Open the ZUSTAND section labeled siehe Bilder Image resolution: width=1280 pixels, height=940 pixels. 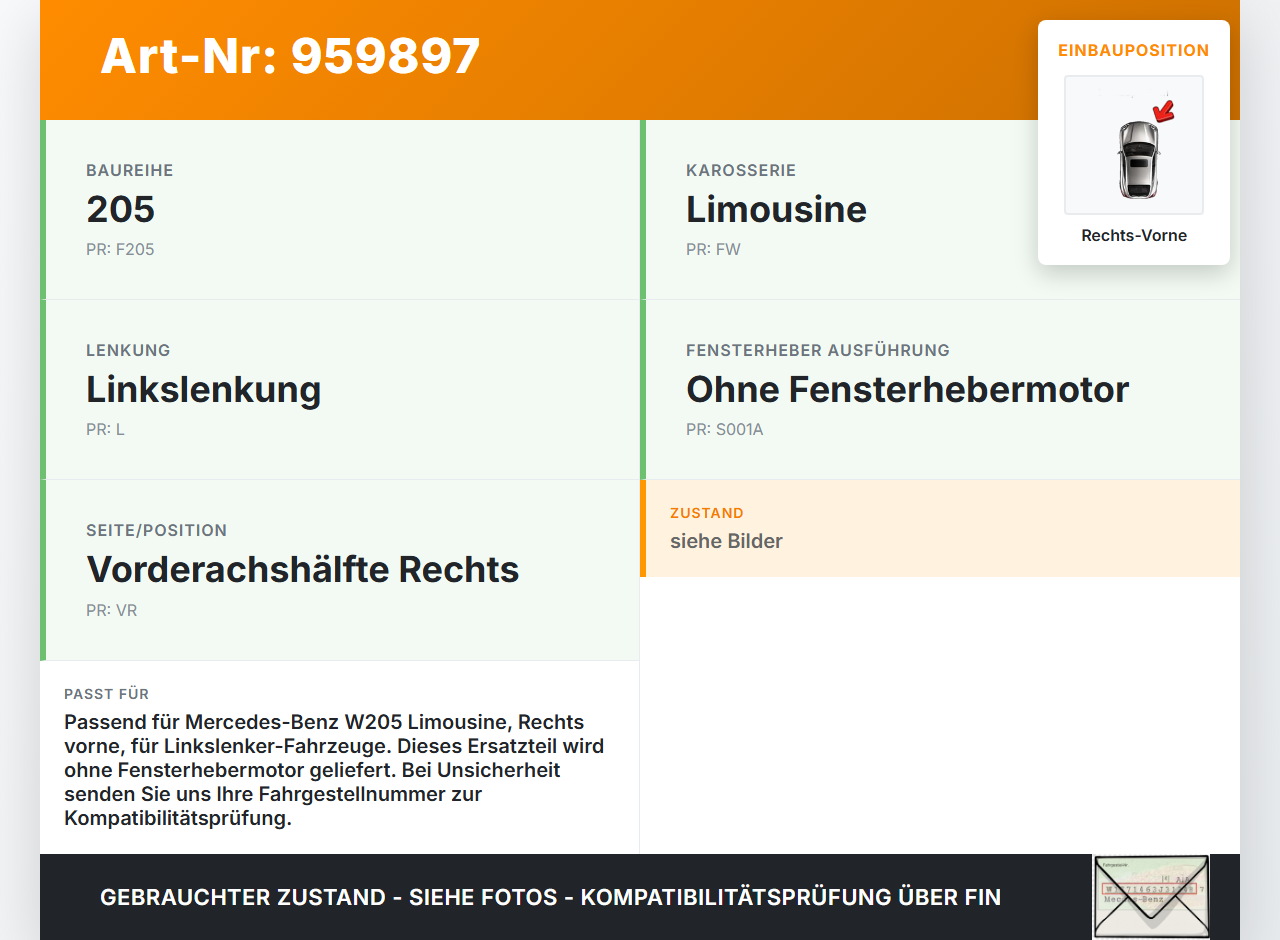pyautogui.click(x=726, y=541)
